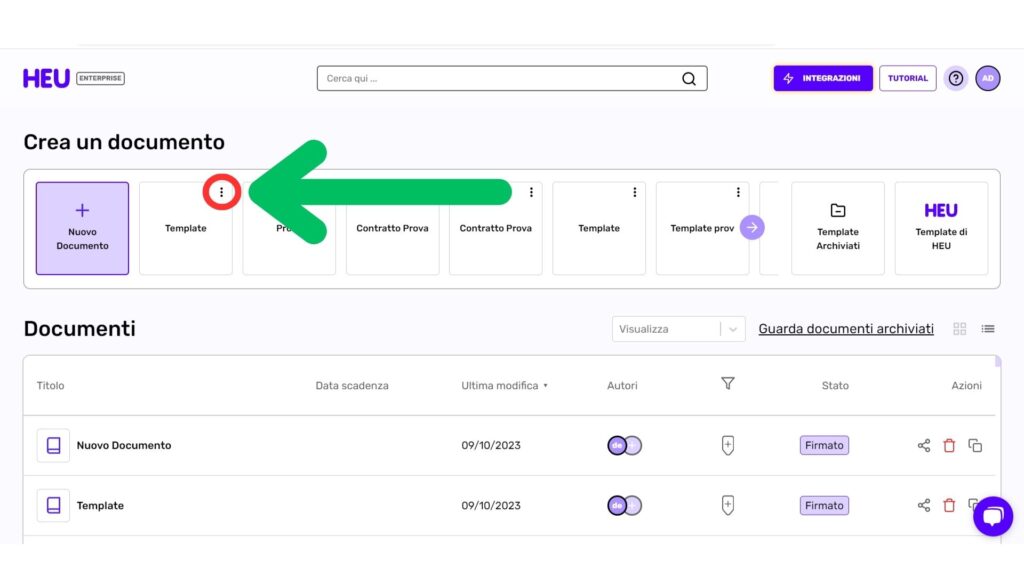Open options menu of second Template card
This screenshot has width=1024, height=576.
pyautogui.click(x=634, y=192)
